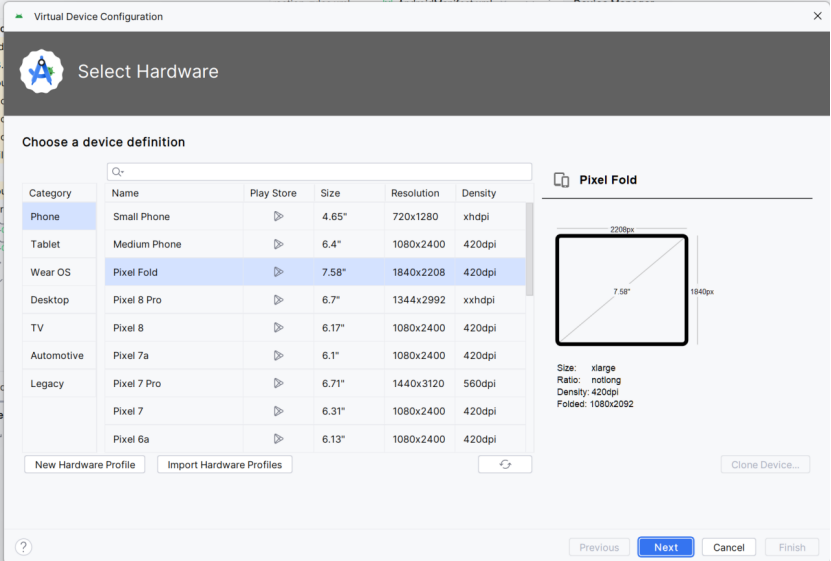
Task: Click the Play Store icon for Pixel 6a
Action: click(278, 439)
